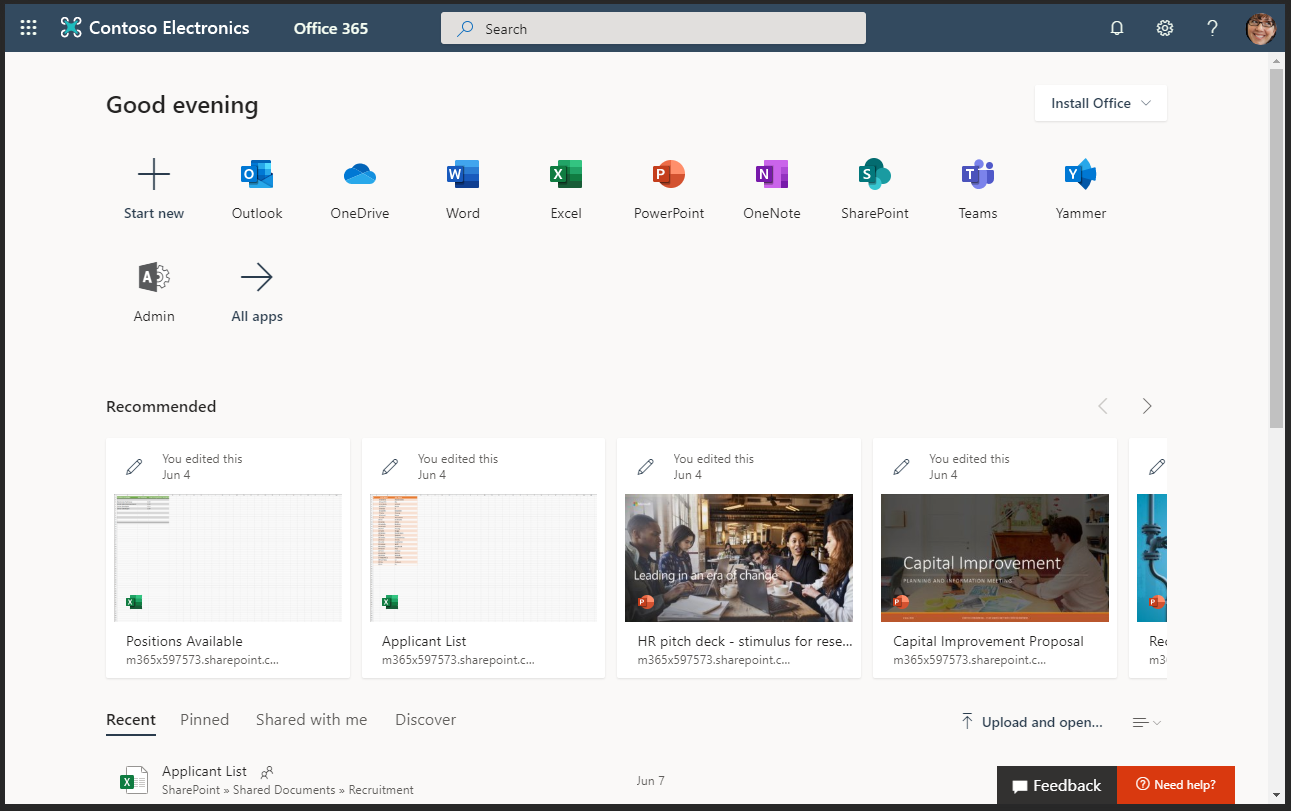This screenshot has height=811, width=1291.
Task: Open the app launcher waffle menu
Action: tap(29, 28)
